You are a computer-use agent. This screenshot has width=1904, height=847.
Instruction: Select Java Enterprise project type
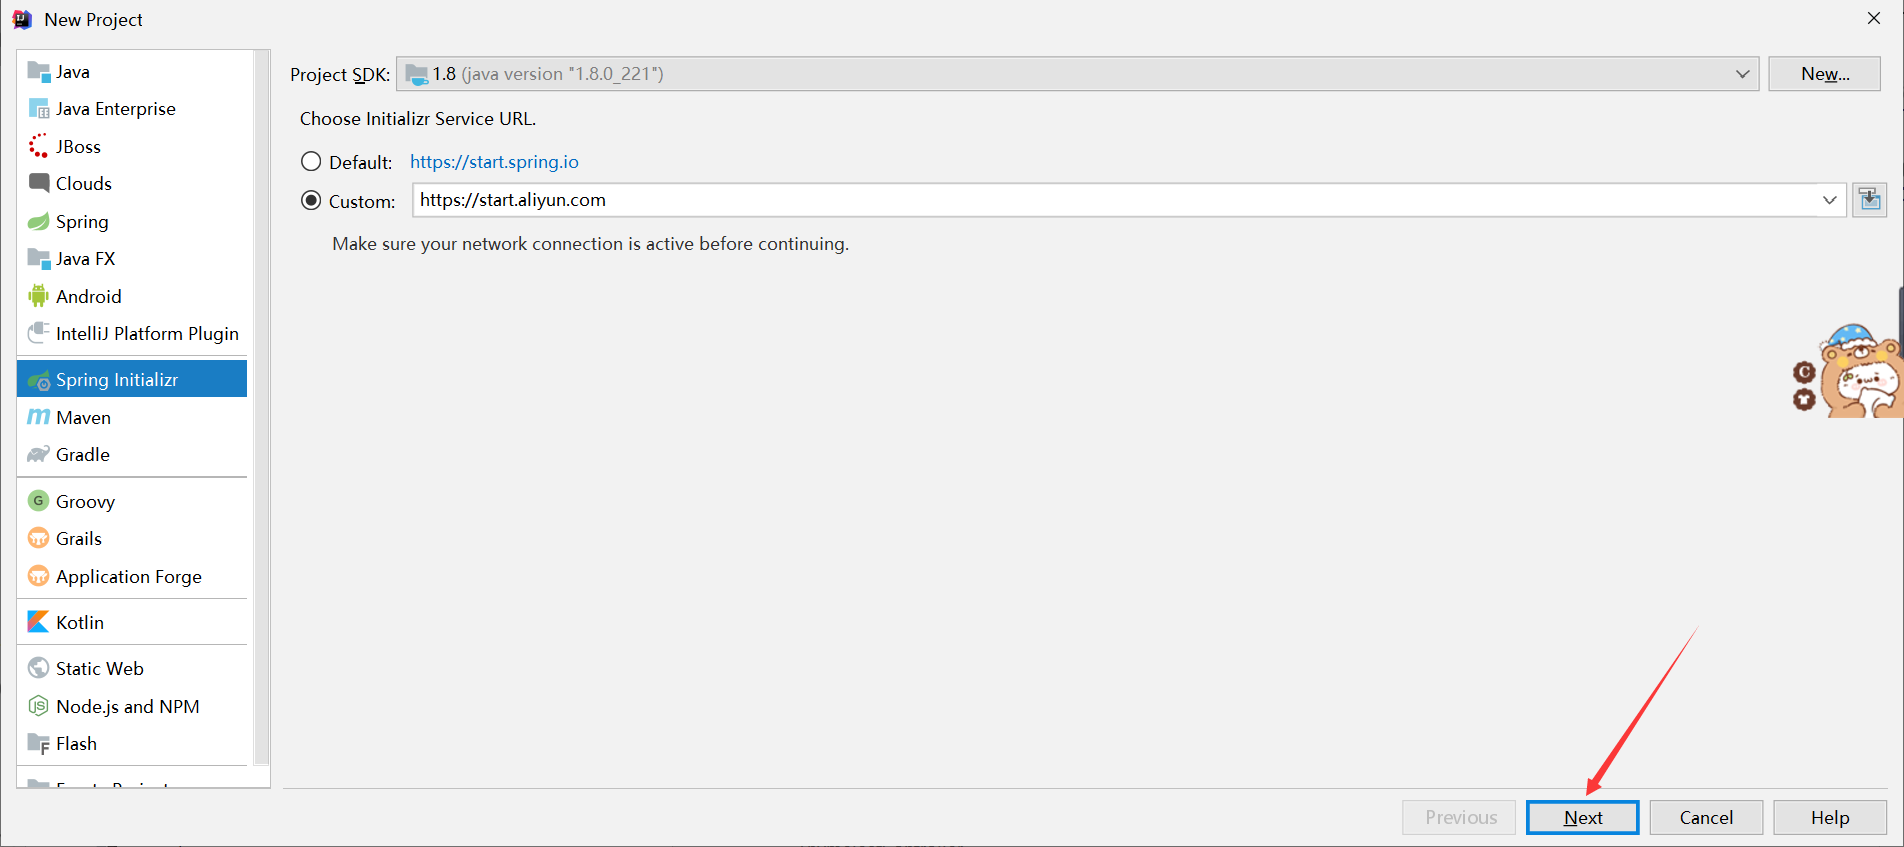pyautogui.click(x=132, y=109)
